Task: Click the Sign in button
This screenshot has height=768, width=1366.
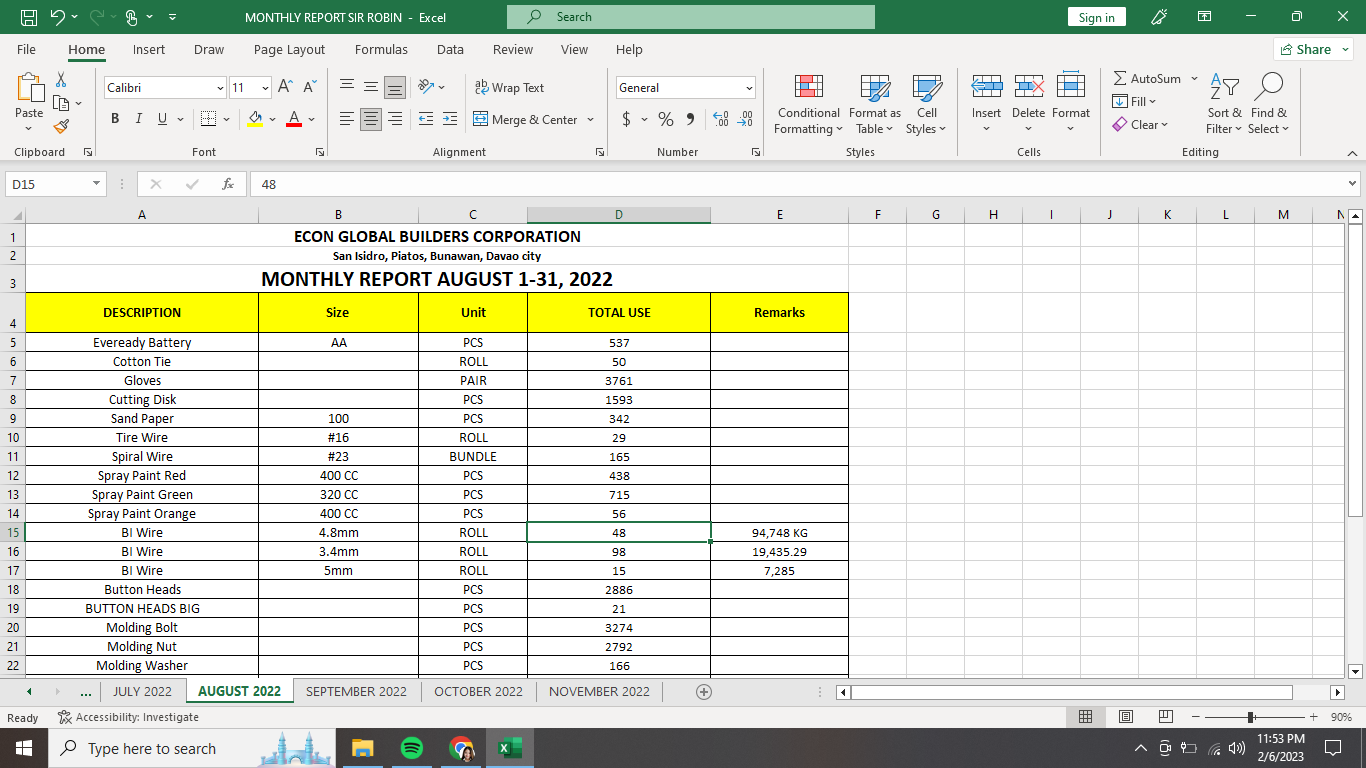Action: pos(1097,17)
